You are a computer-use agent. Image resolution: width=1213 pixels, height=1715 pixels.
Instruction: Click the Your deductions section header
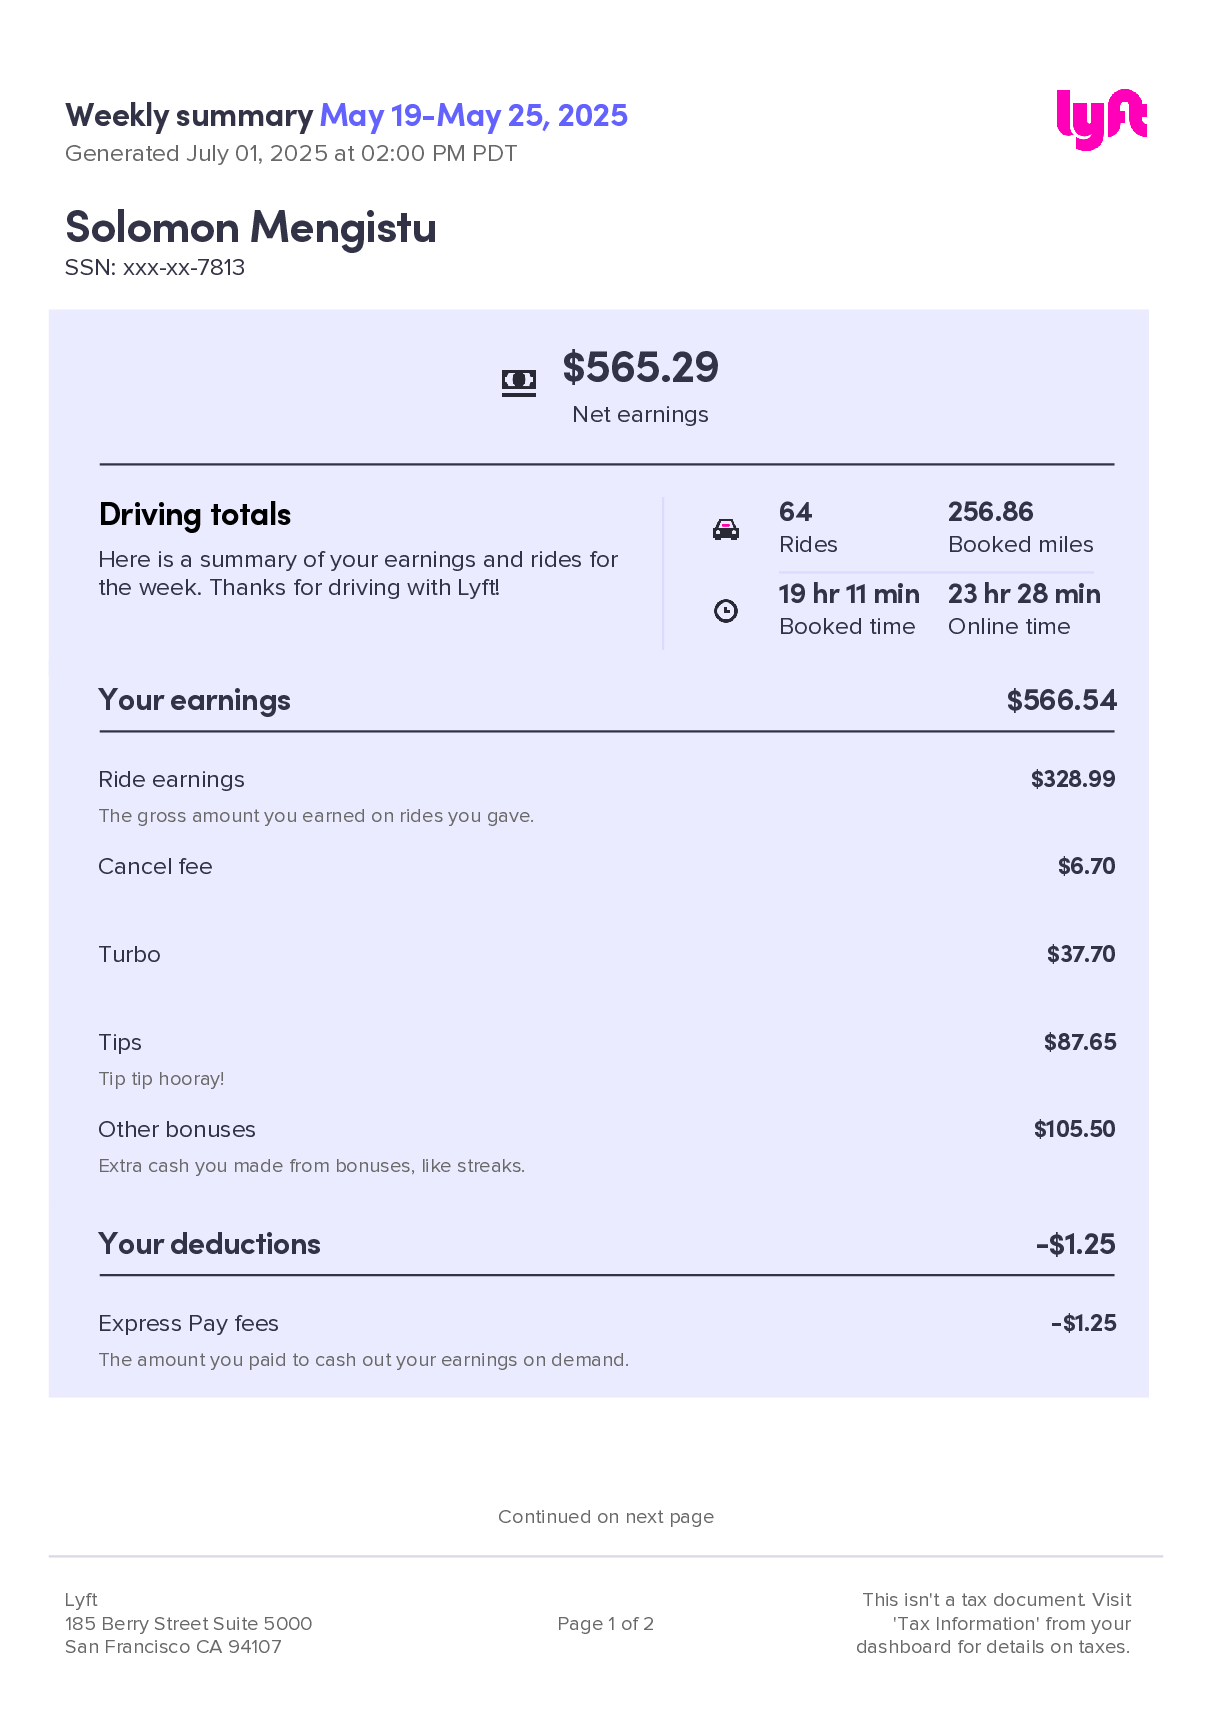tap(210, 1244)
